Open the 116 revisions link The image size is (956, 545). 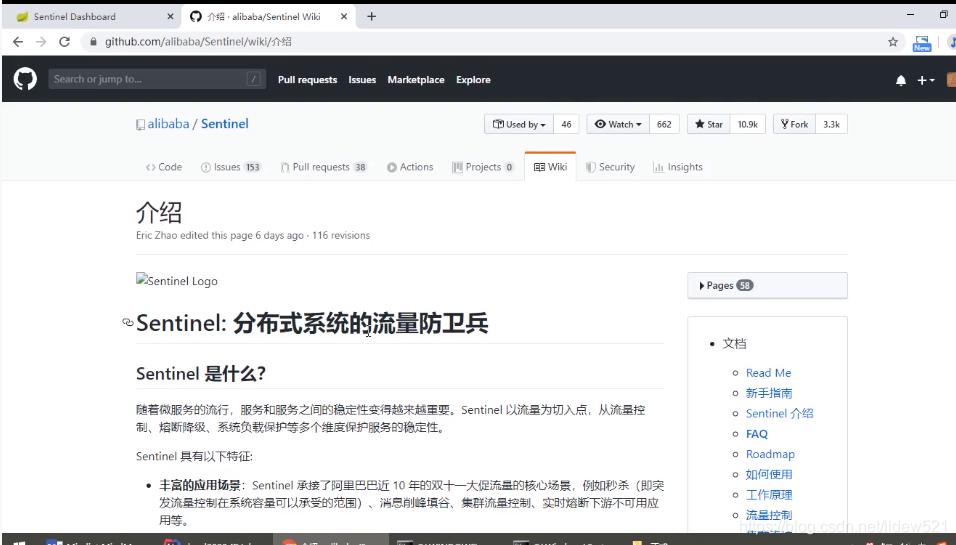tap(341, 235)
